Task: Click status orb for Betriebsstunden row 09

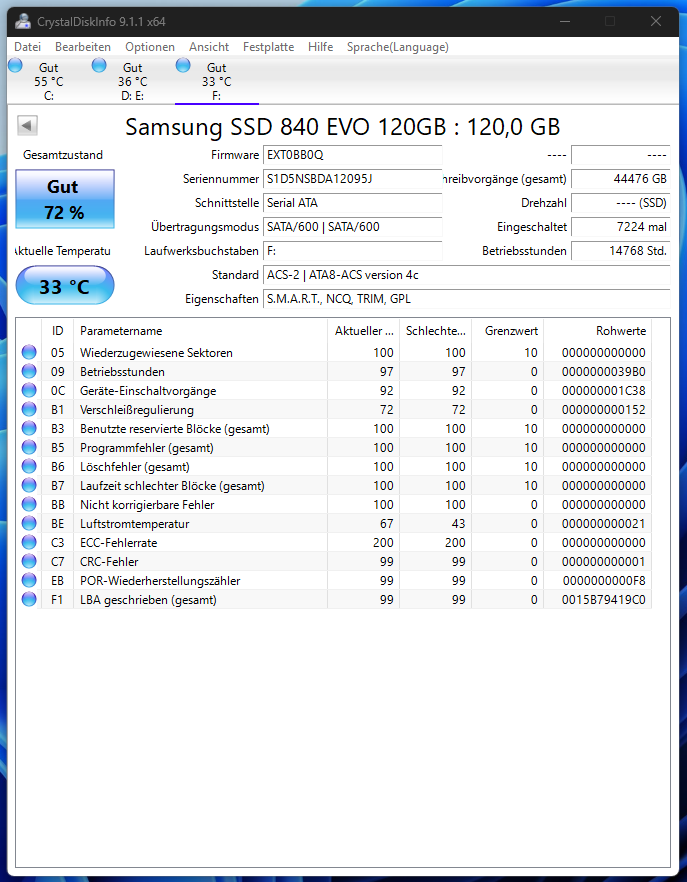Action: pos(29,372)
